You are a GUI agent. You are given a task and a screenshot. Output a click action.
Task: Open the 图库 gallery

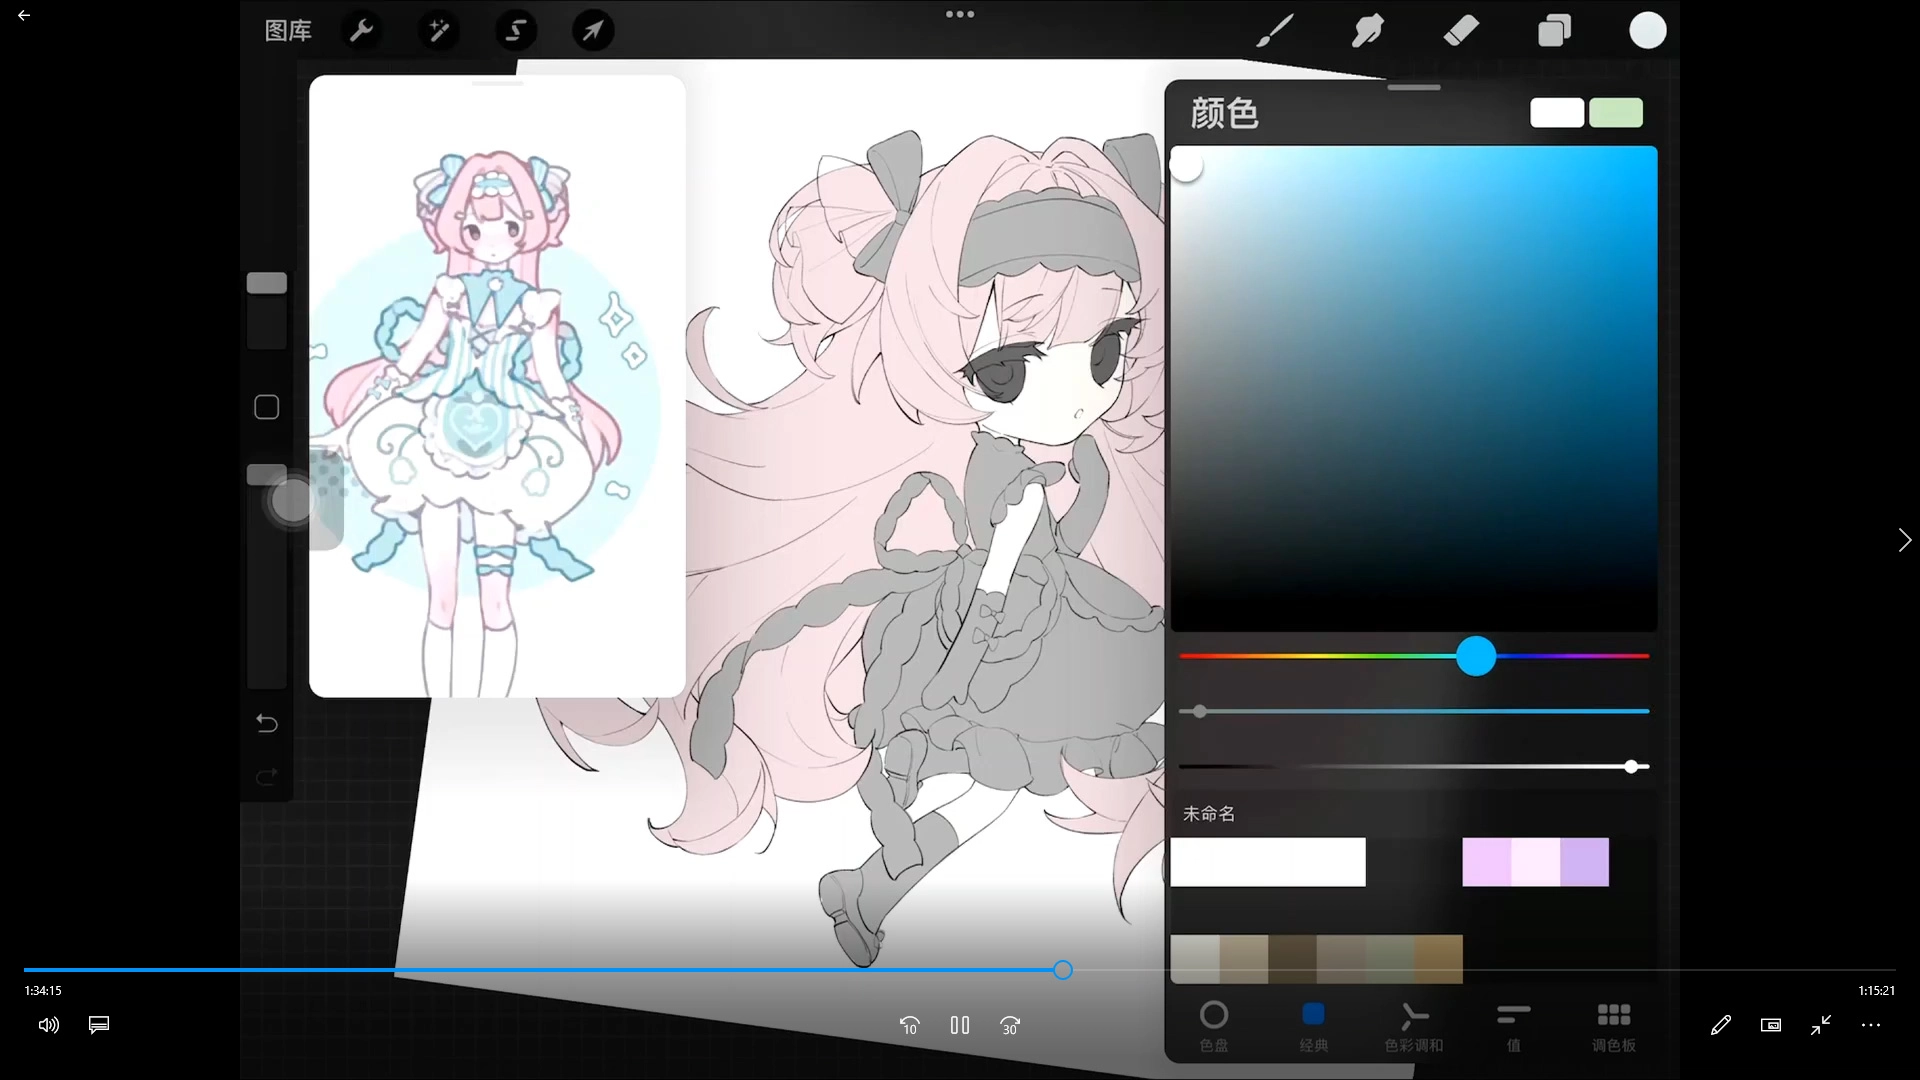pos(288,31)
